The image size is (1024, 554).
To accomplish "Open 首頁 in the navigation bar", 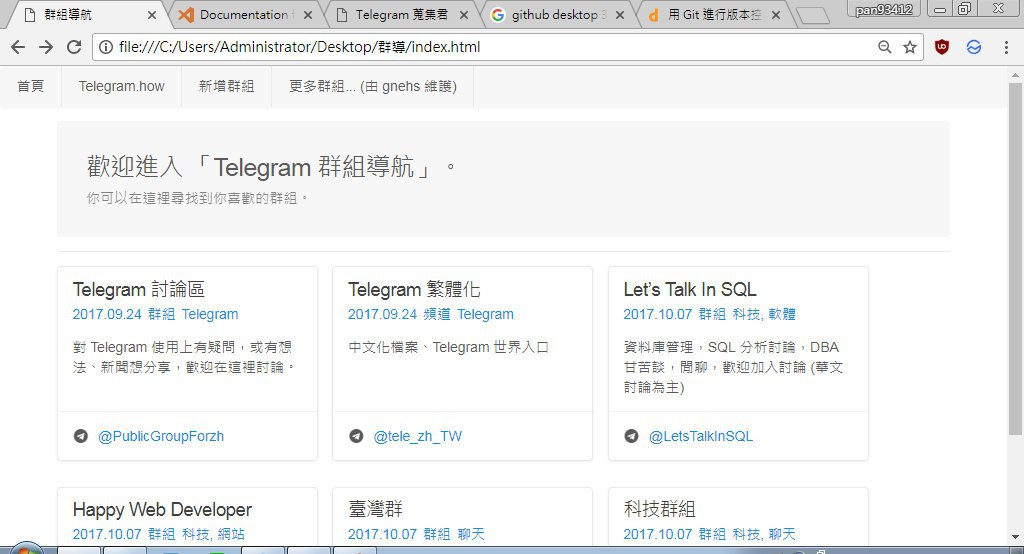I will 31,86.
